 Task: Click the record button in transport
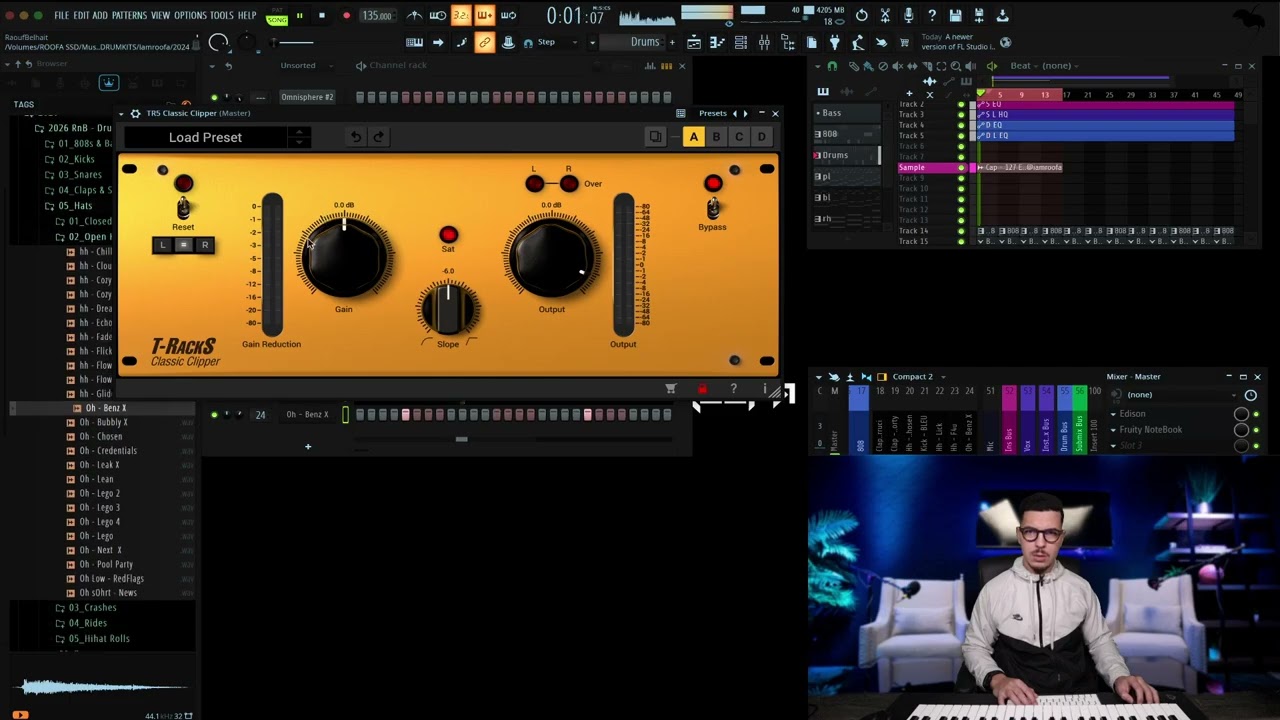346,16
